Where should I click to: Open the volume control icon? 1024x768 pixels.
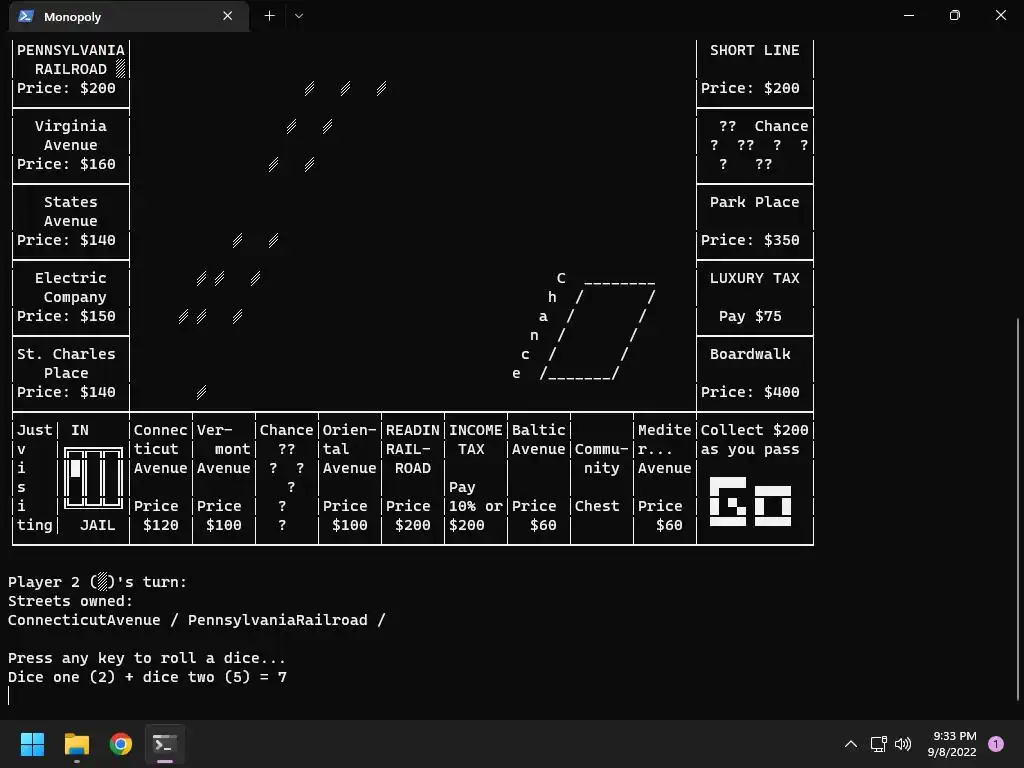pos(903,744)
